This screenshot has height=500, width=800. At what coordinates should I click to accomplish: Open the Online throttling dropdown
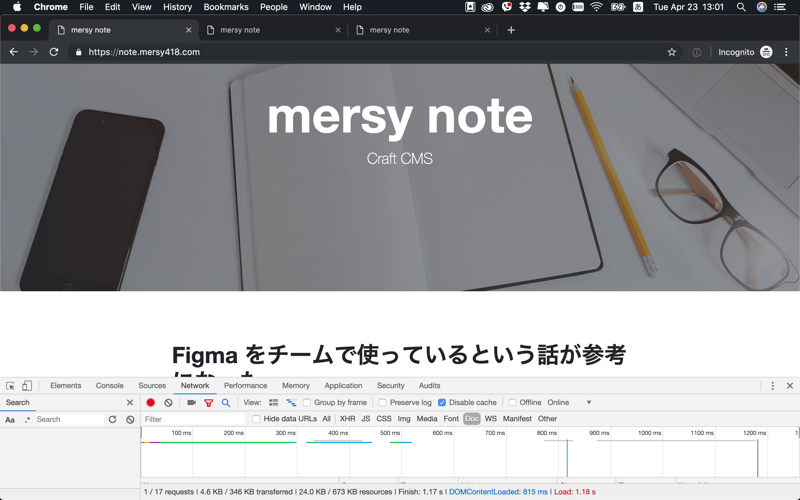coord(570,403)
